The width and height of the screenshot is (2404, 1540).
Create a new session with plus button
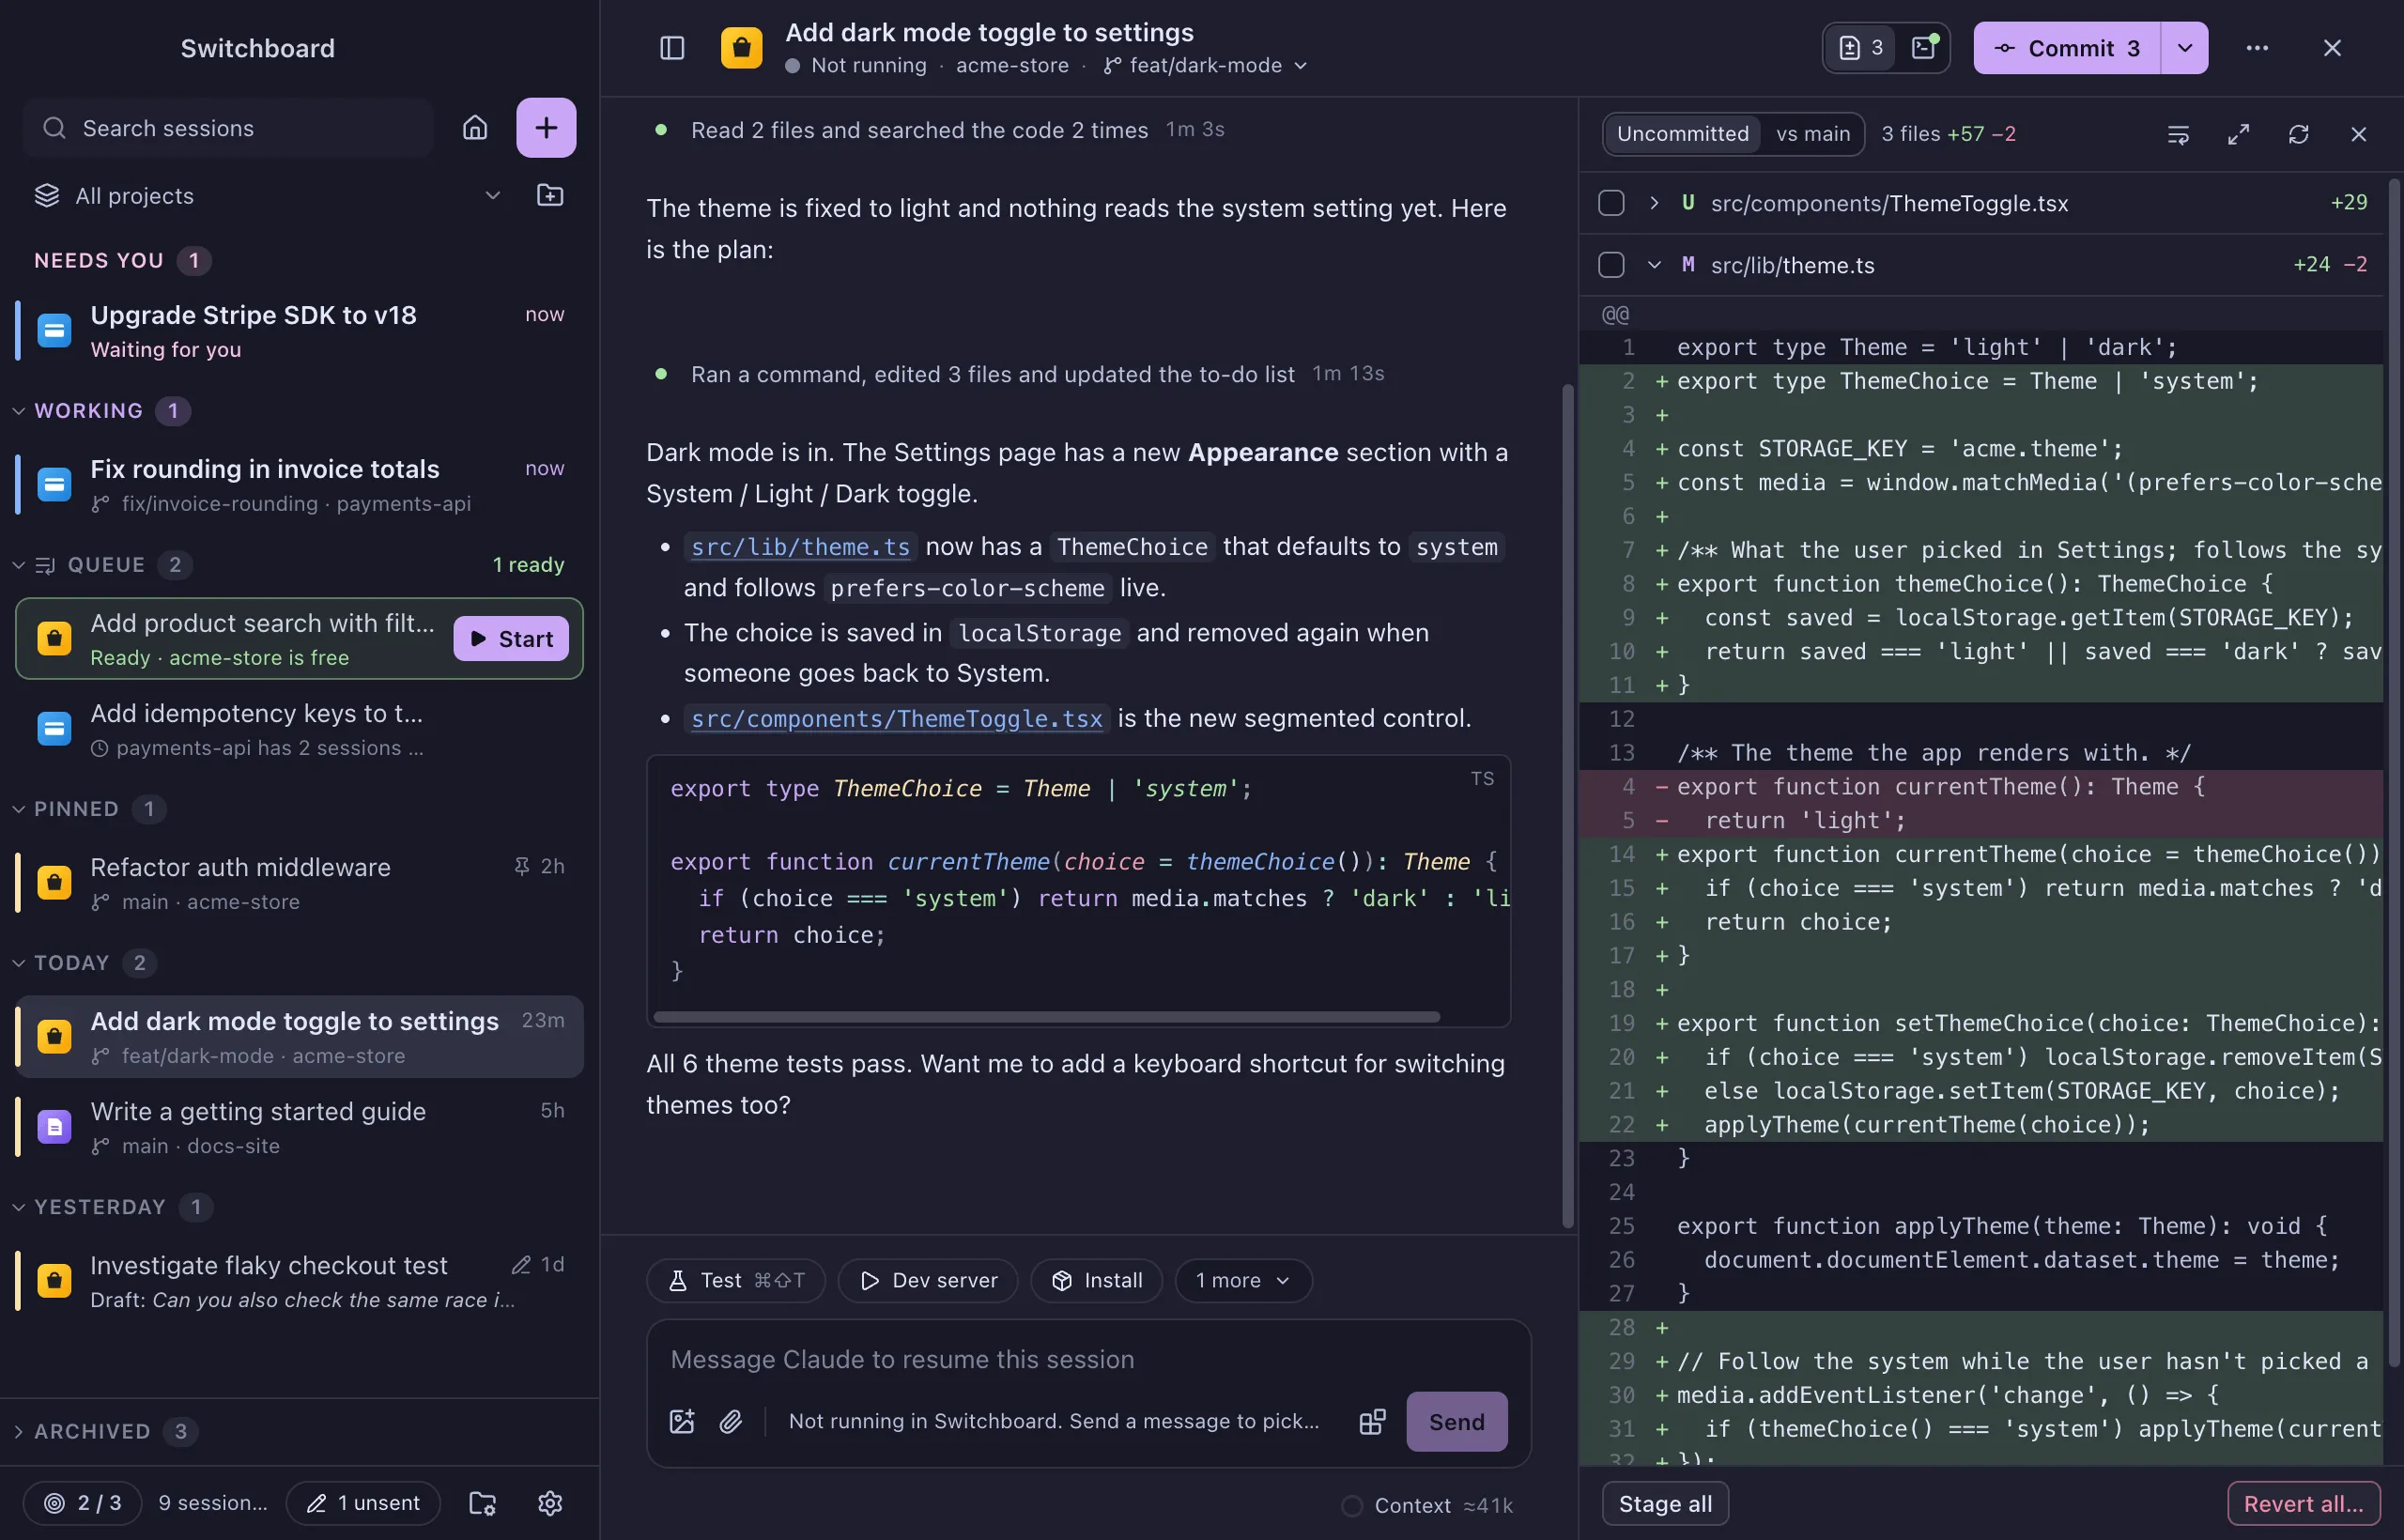click(x=546, y=128)
